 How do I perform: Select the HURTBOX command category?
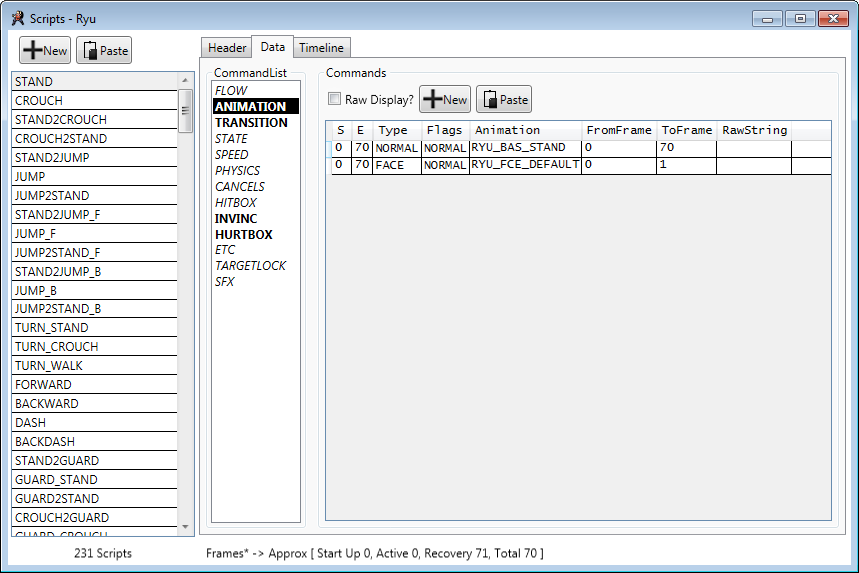(x=244, y=235)
